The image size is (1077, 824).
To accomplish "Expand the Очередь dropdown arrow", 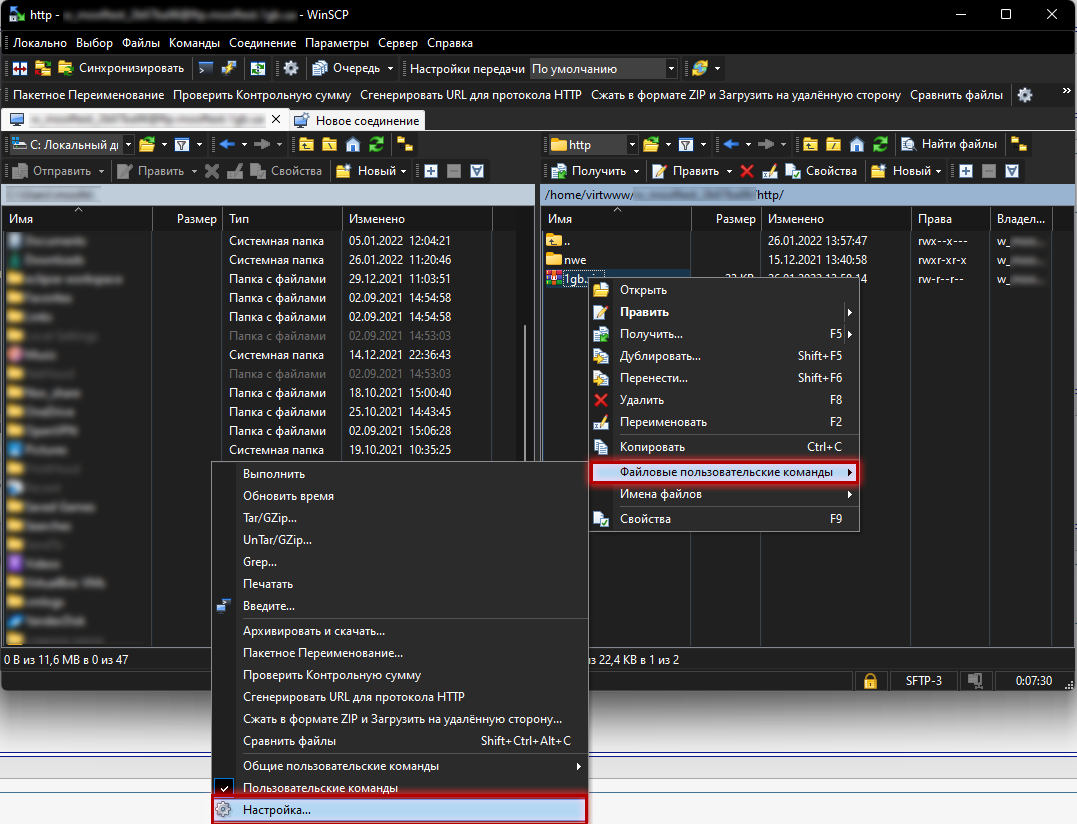I will pyautogui.click(x=390, y=69).
